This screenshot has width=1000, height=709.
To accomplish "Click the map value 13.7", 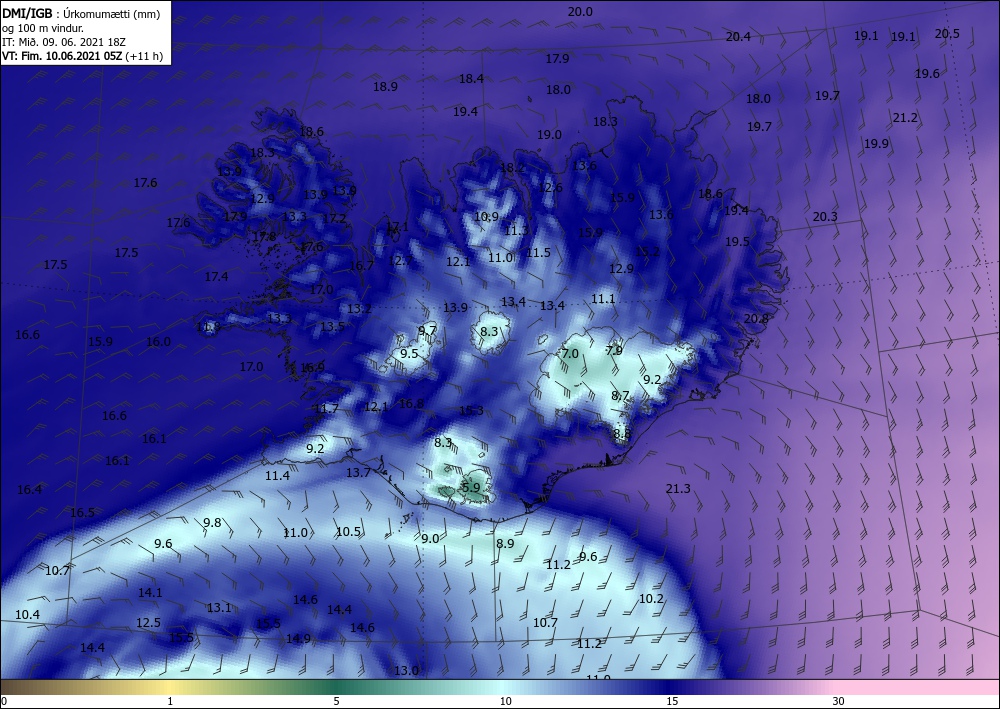I will pyautogui.click(x=358, y=472).
